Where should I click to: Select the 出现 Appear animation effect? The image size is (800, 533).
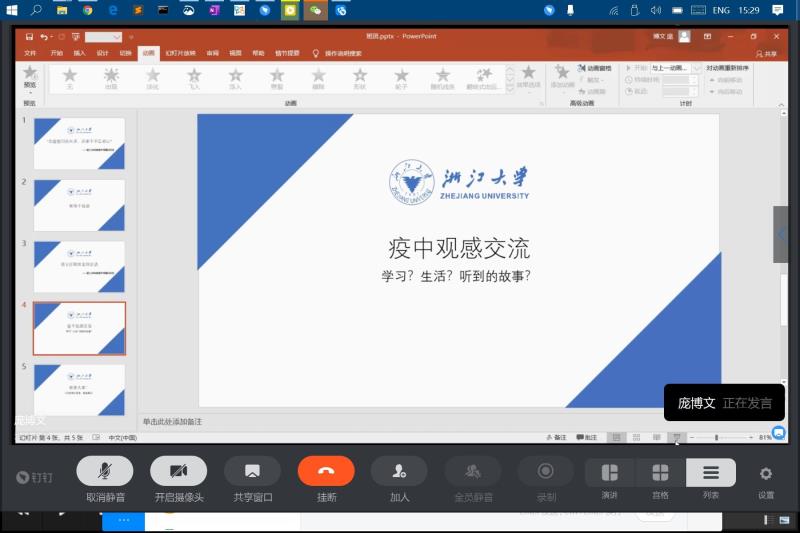point(111,79)
